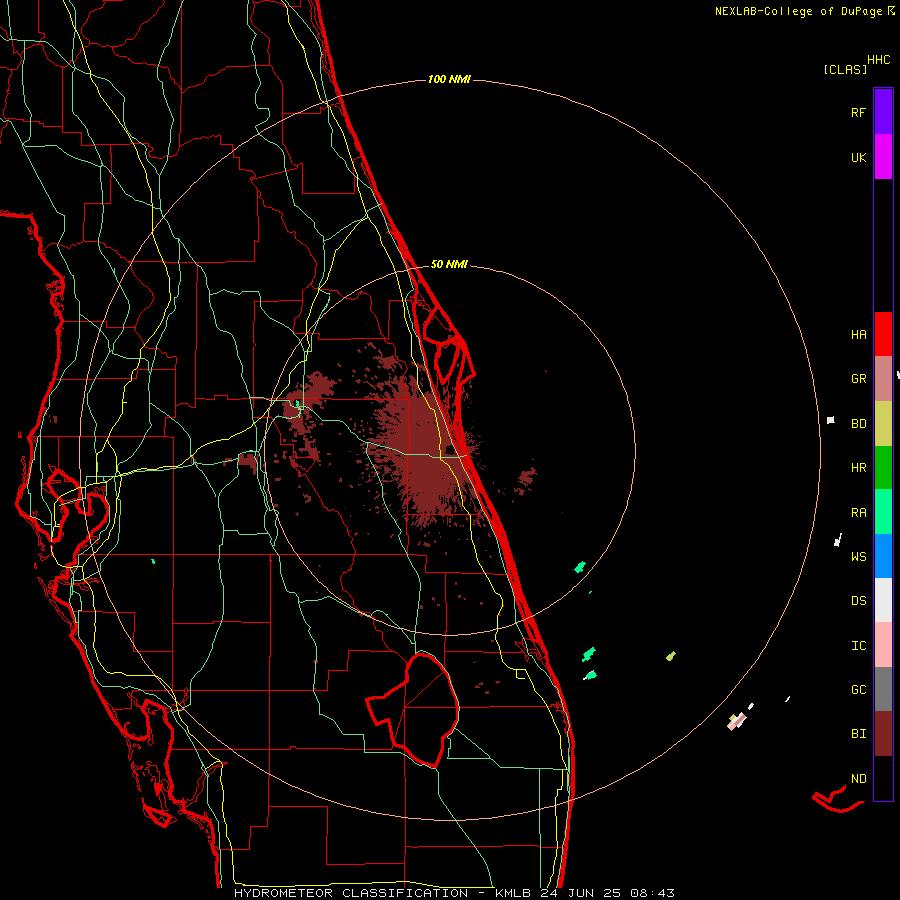The image size is (900, 900).
Task: Select the 'RA' legend label
Action: 858,513
